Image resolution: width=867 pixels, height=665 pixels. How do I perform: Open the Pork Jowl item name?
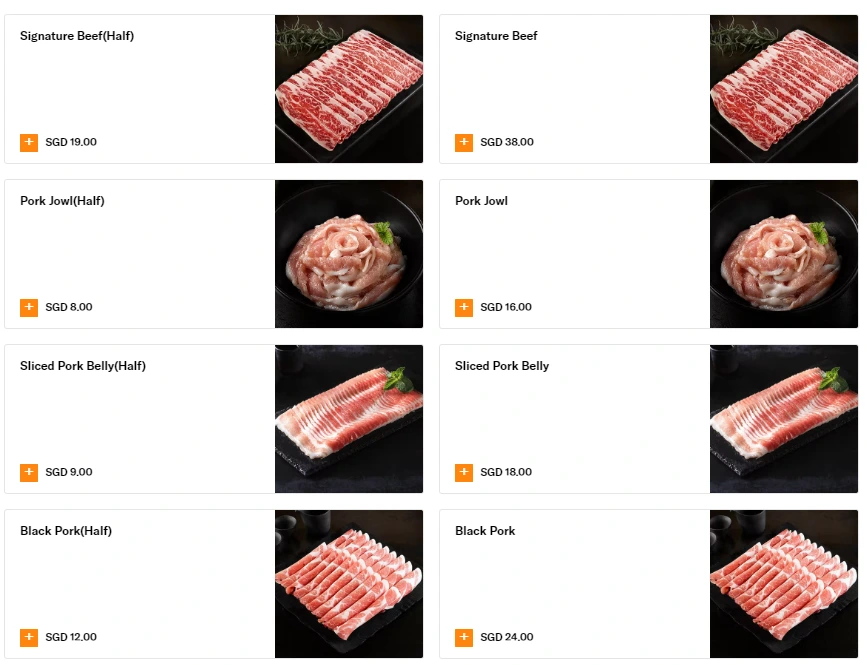point(481,201)
